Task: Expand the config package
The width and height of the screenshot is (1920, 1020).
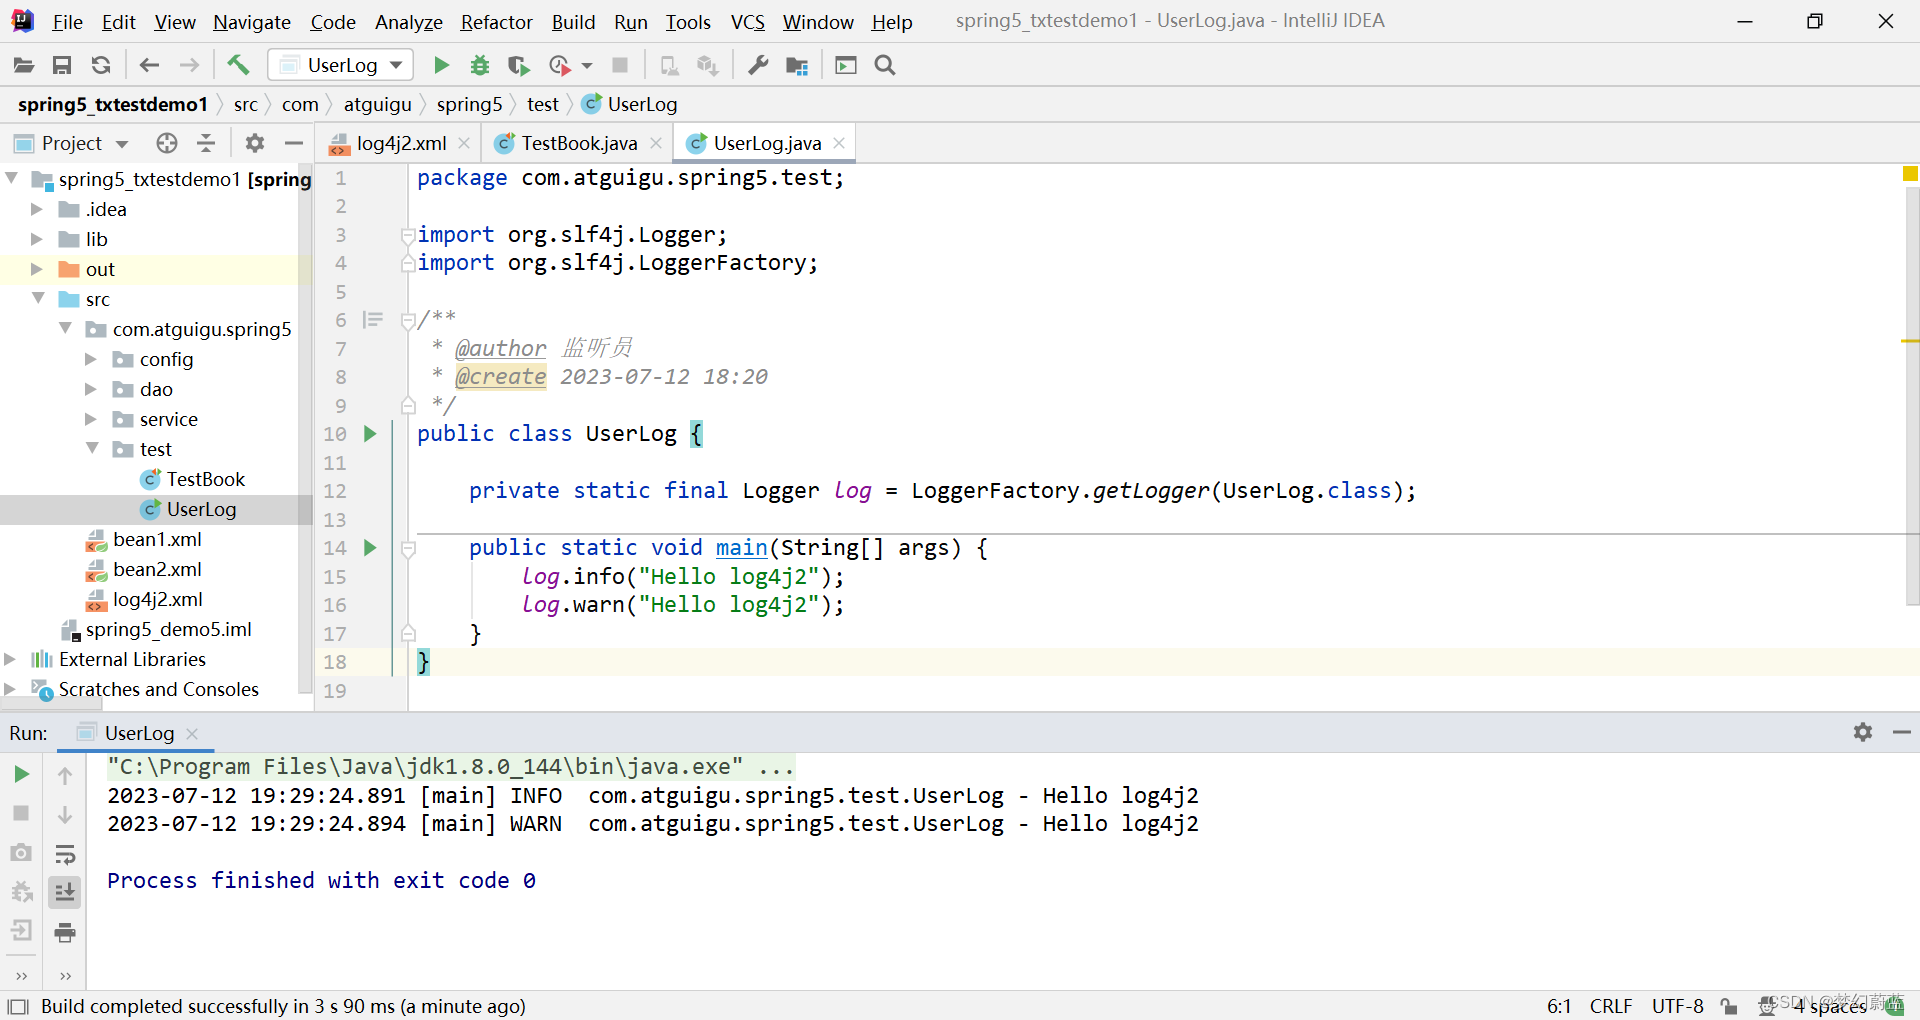Action: click(x=91, y=359)
